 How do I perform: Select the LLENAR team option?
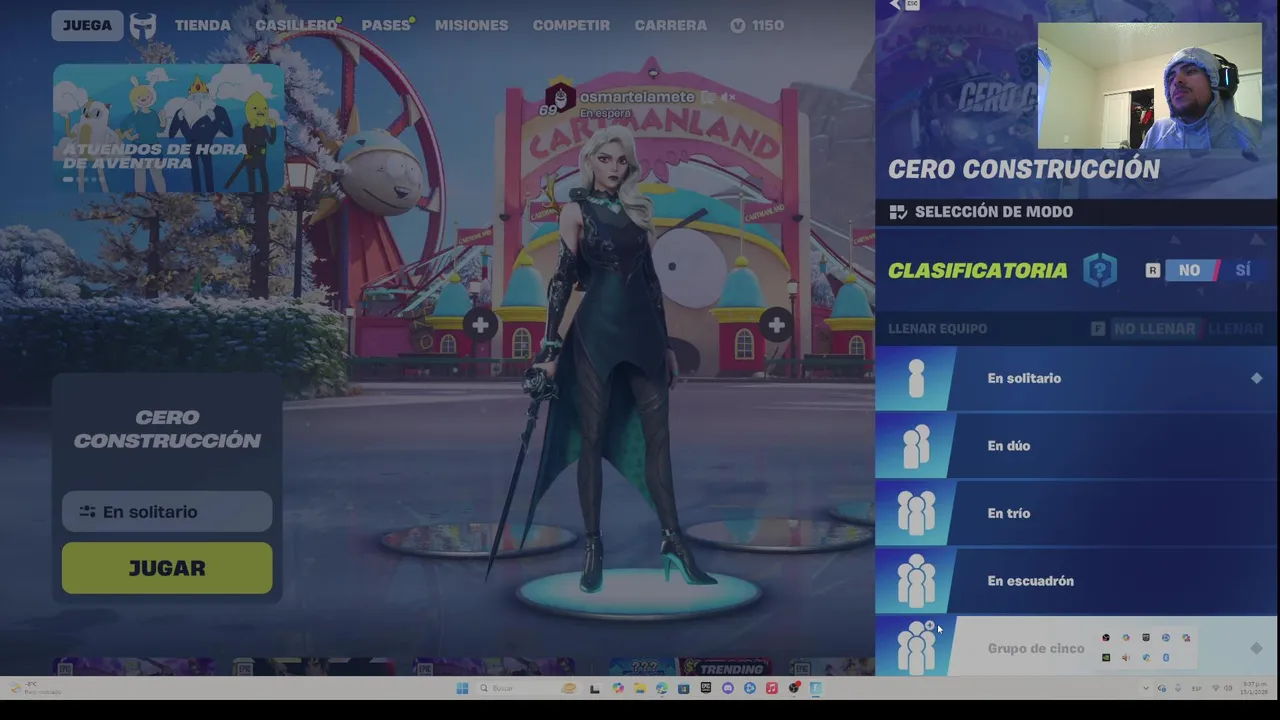point(1236,328)
